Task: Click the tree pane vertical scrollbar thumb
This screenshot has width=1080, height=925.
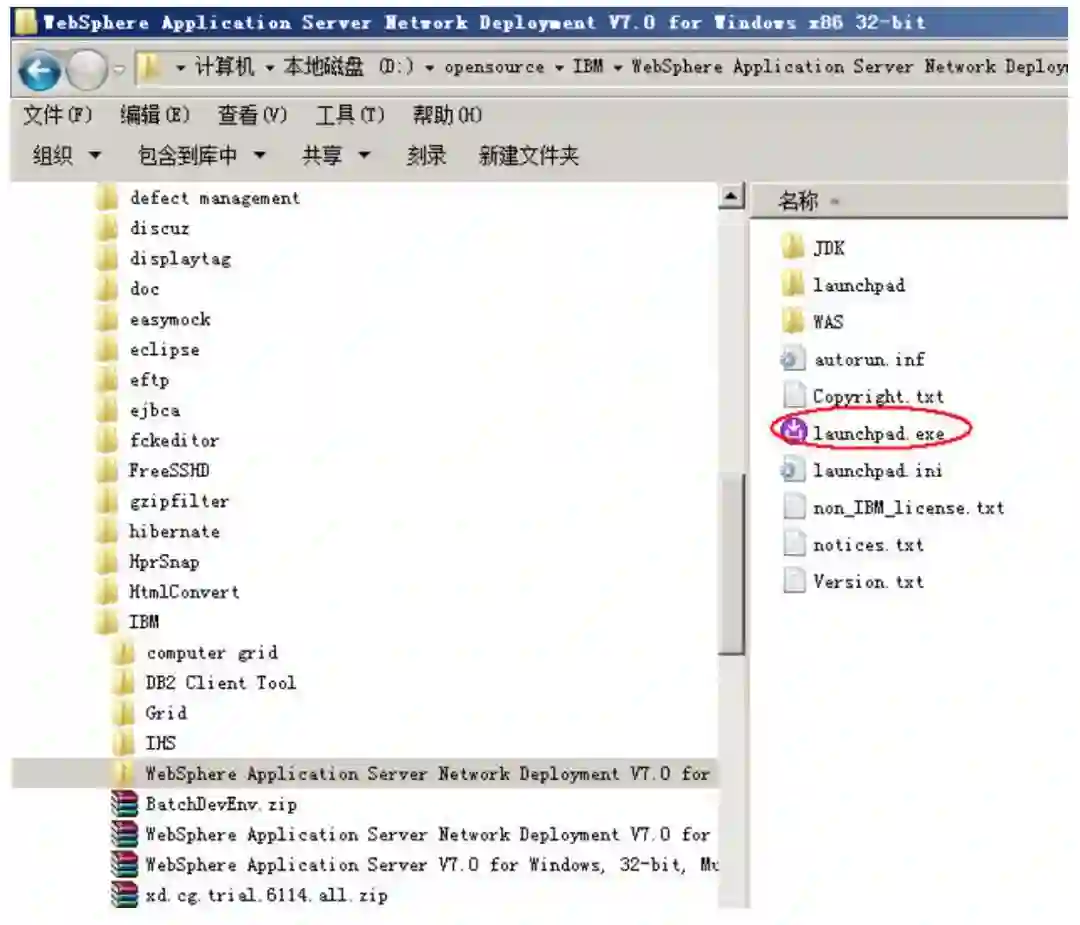Action: [x=731, y=563]
